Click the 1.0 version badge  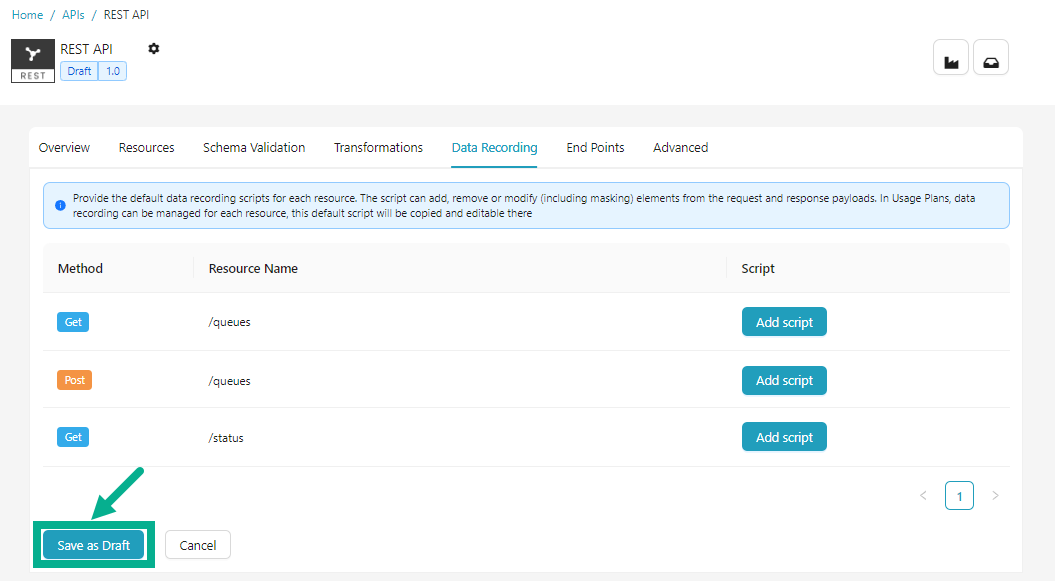[113, 71]
